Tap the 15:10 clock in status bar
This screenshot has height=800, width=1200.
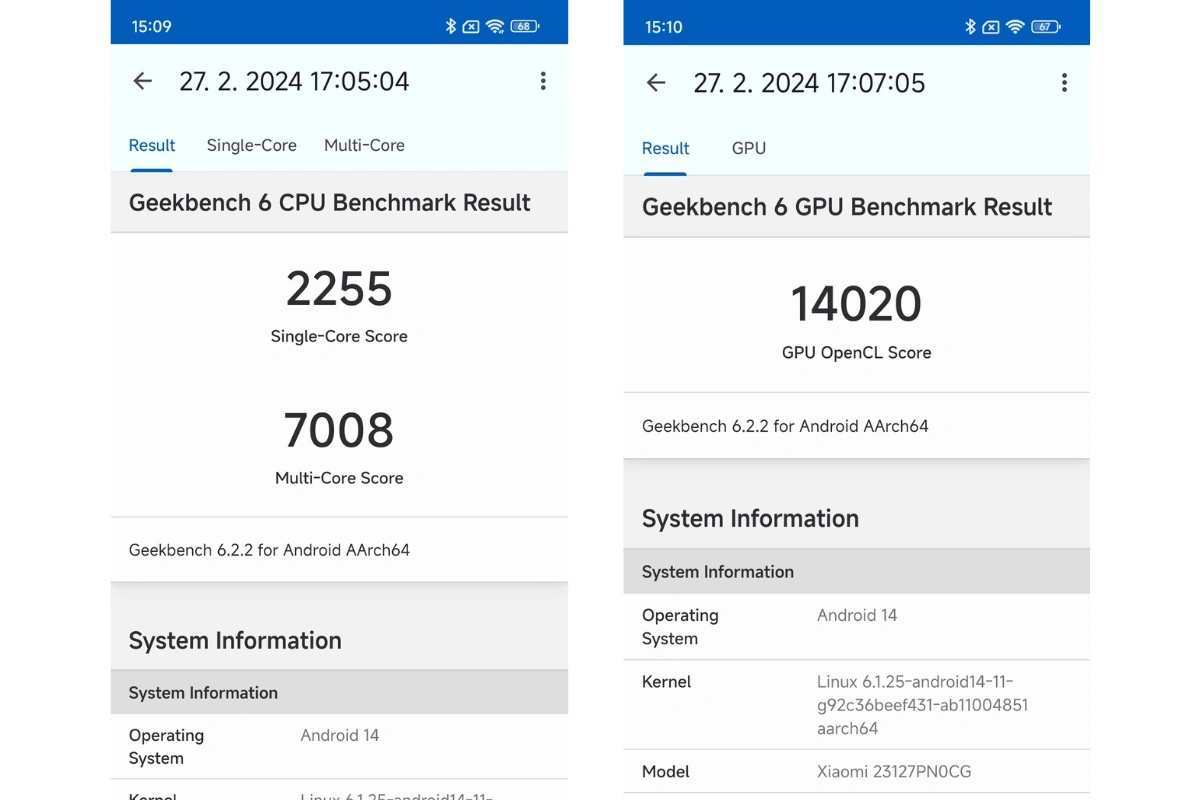point(664,27)
